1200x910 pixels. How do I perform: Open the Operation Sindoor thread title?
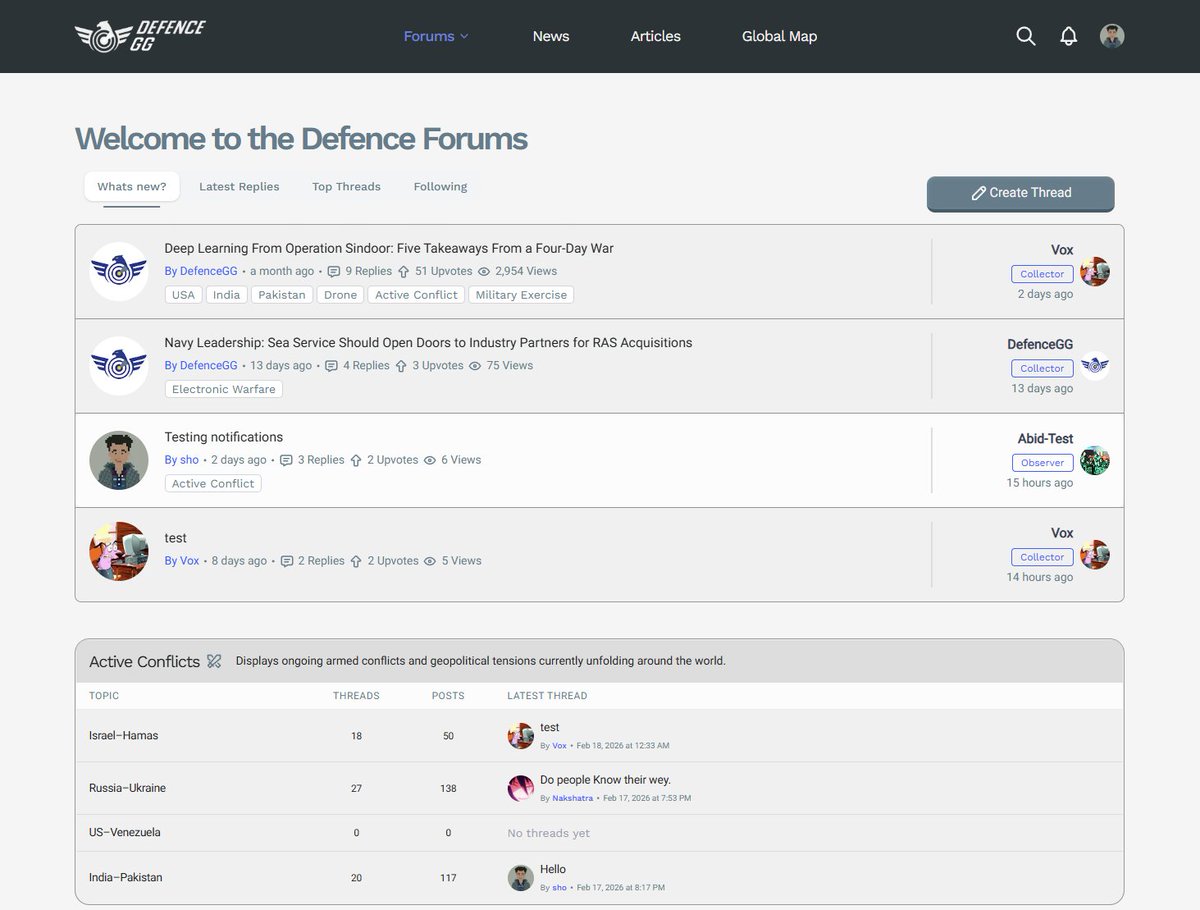389,248
